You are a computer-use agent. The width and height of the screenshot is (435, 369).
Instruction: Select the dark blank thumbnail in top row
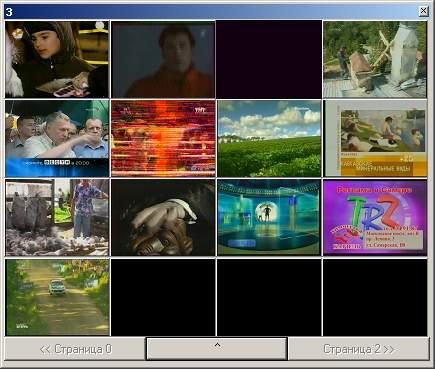(269, 60)
